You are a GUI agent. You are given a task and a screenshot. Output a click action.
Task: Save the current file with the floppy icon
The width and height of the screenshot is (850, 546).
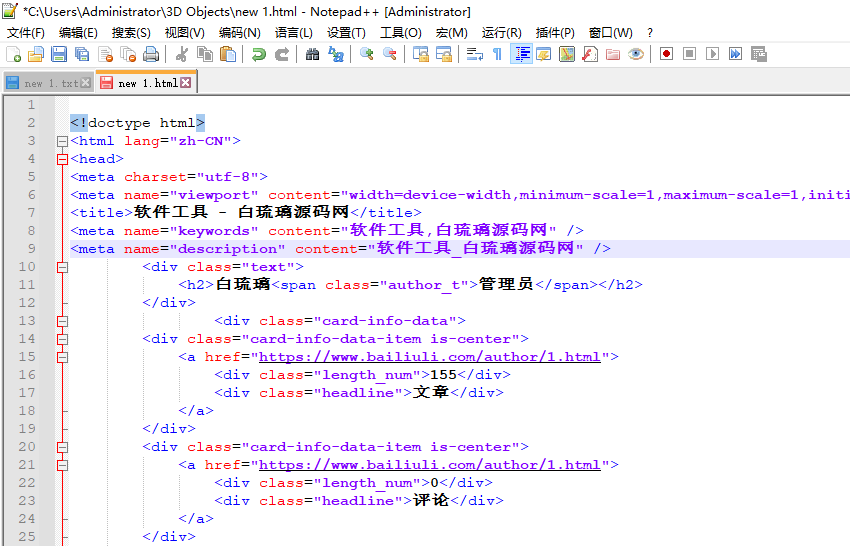[59, 54]
